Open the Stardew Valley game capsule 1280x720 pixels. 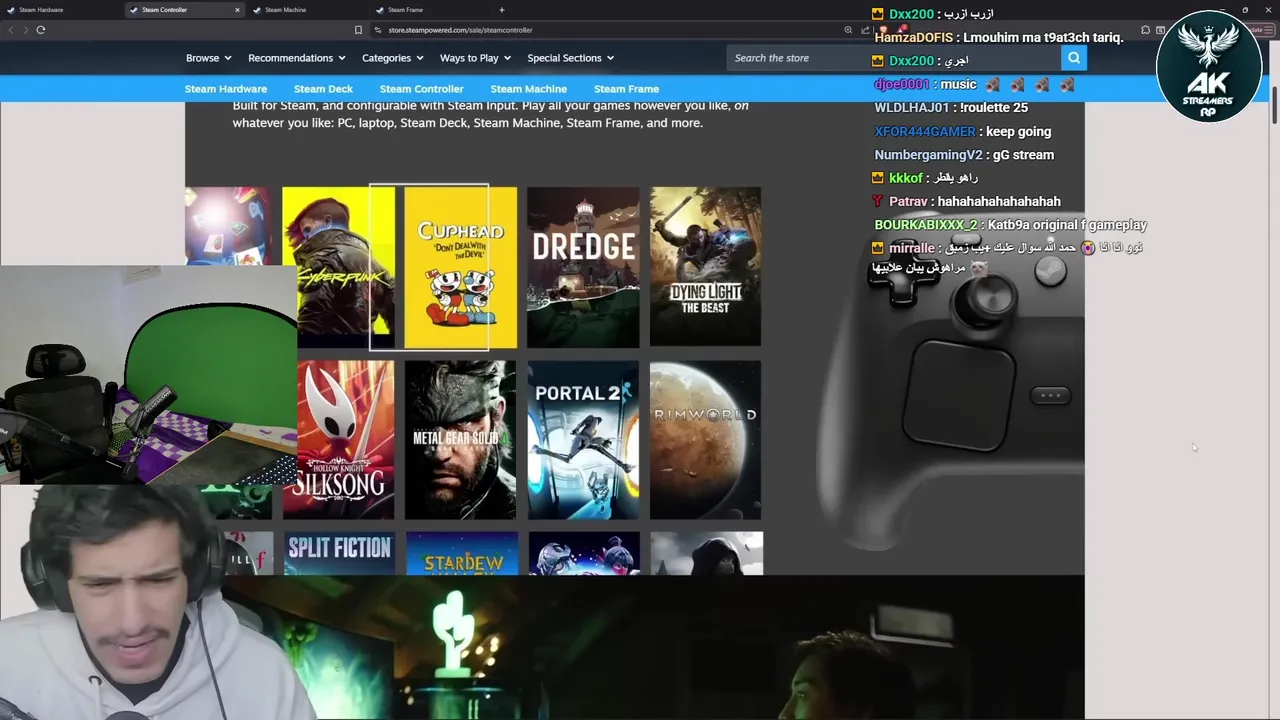coord(462,553)
